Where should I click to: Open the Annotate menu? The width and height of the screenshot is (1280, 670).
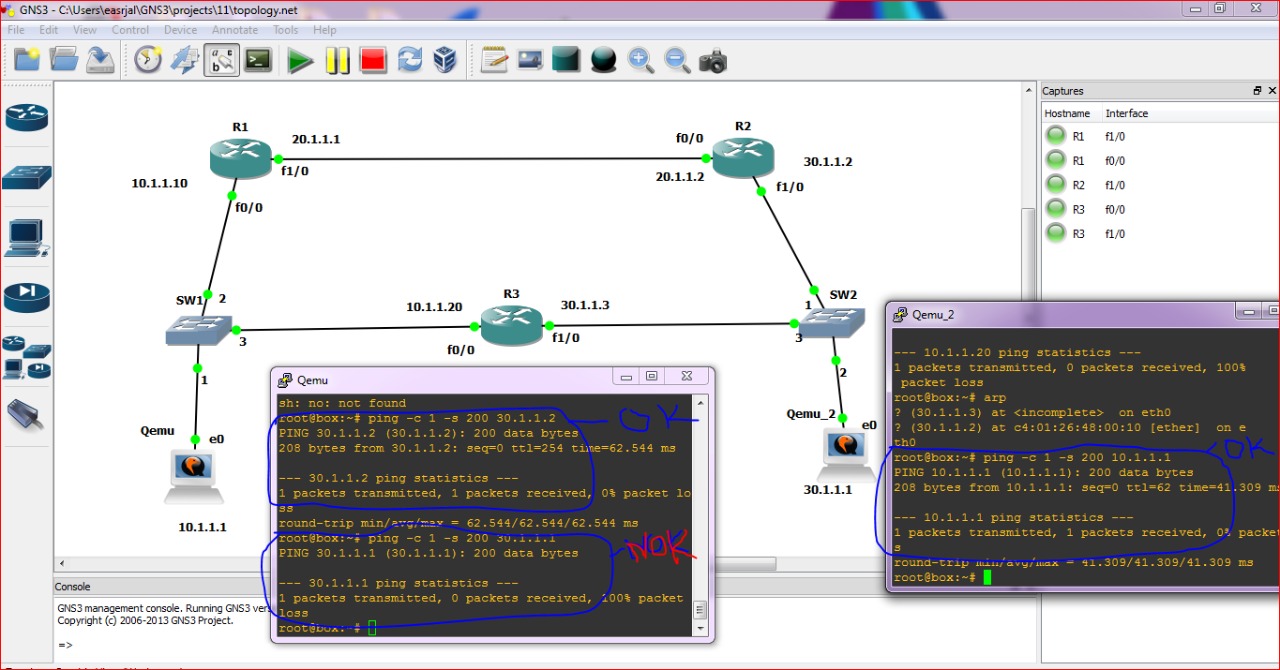(234, 30)
